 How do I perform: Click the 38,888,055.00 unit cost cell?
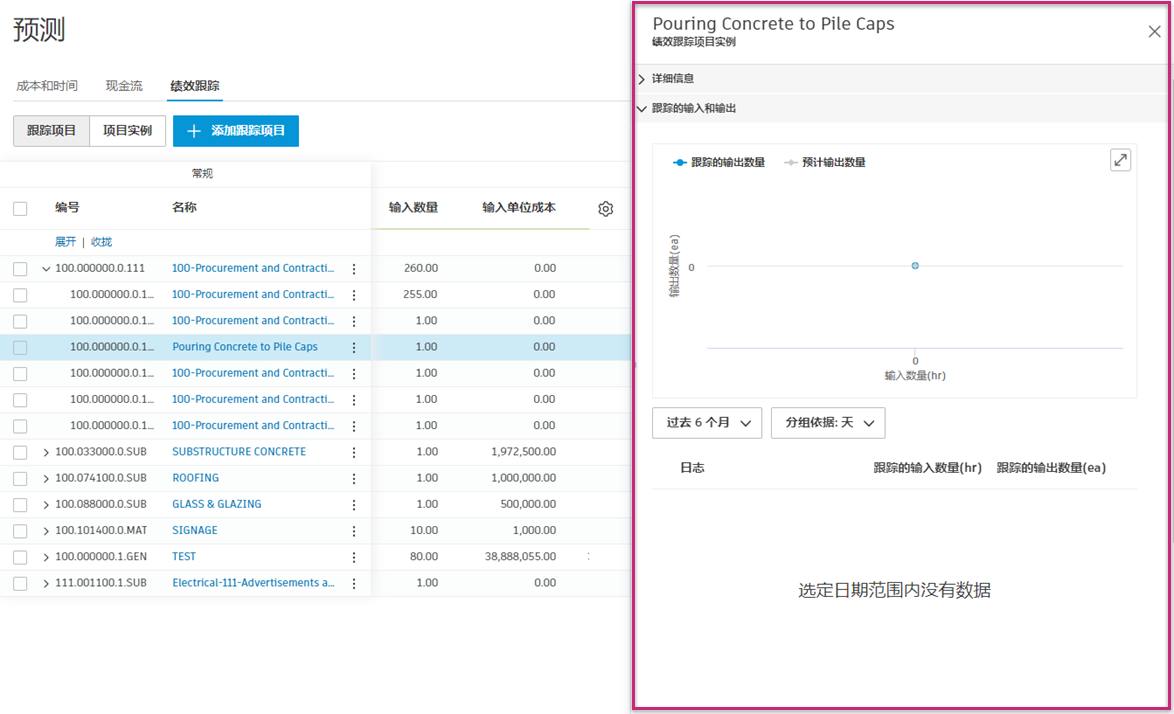520,557
